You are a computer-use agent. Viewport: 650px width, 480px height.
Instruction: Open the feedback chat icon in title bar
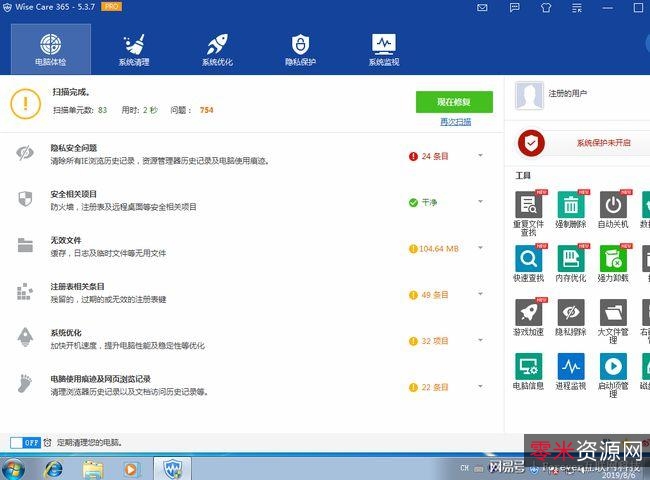tap(514, 7)
